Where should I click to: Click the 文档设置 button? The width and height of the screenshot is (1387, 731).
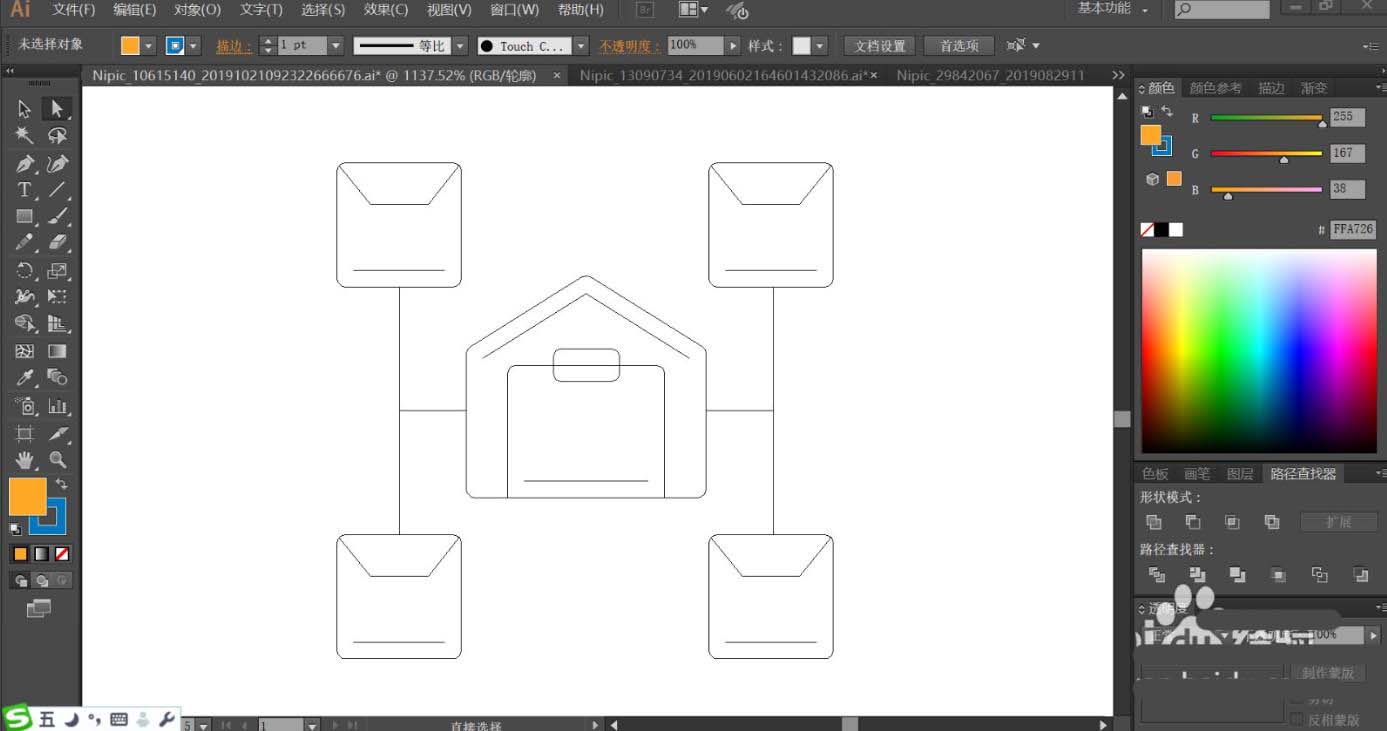(880, 46)
